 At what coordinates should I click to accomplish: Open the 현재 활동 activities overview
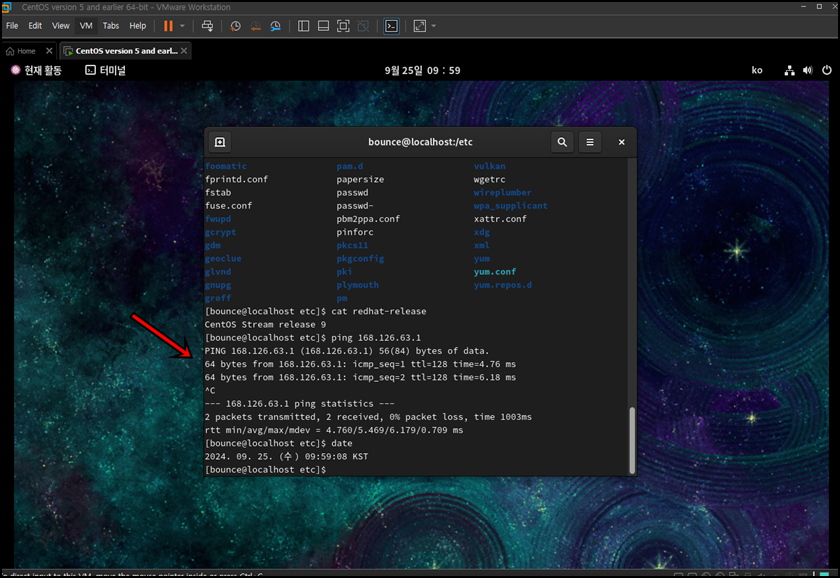point(36,70)
